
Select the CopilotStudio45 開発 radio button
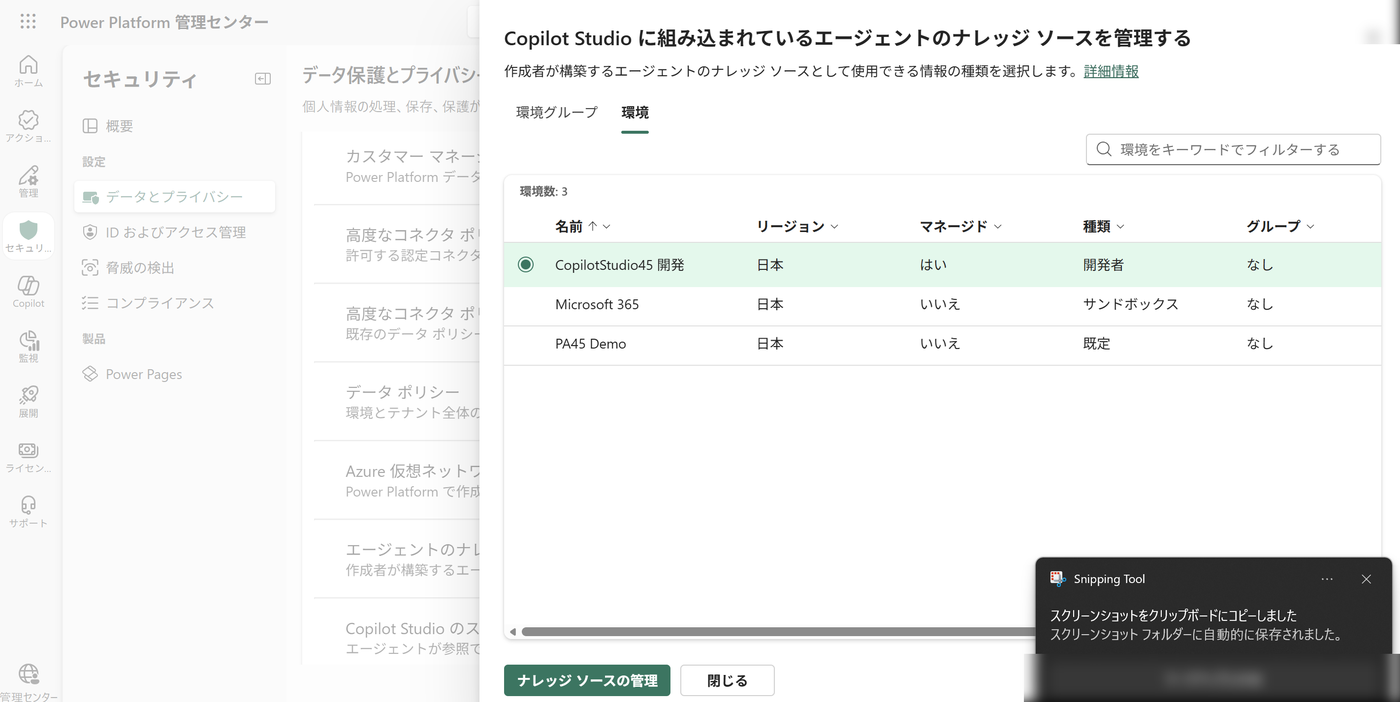click(x=526, y=265)
